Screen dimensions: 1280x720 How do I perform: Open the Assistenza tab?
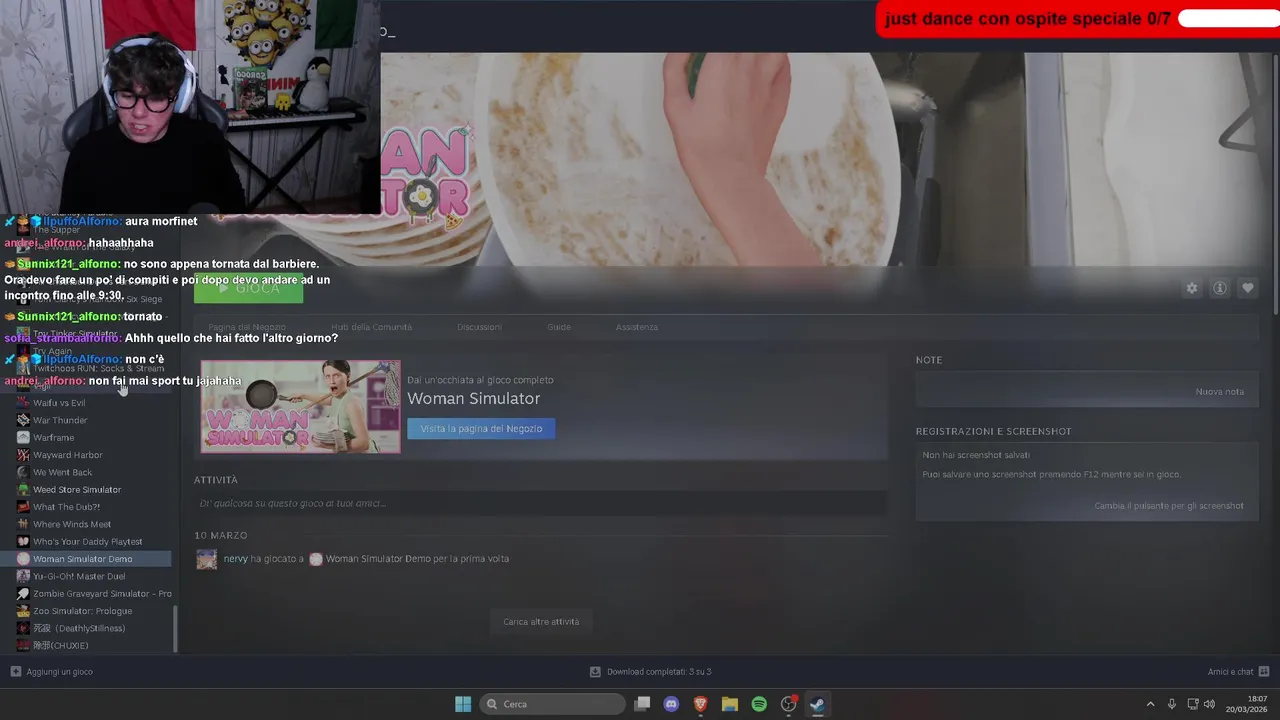pyautogui.click(x=637, y=327)
